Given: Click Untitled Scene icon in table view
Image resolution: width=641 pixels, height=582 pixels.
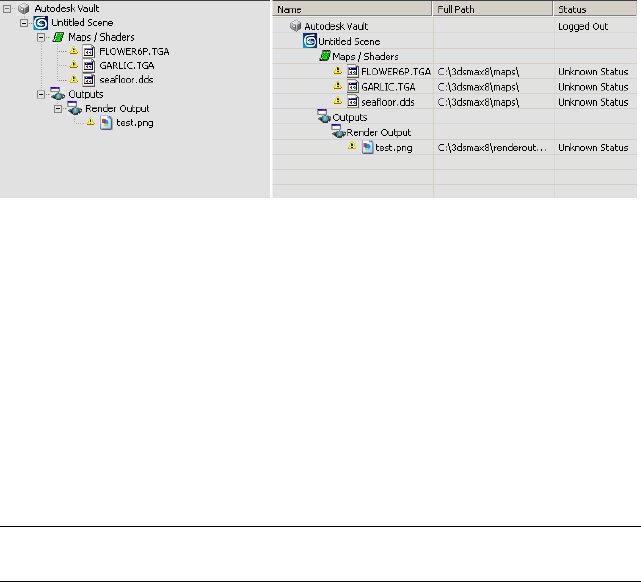Looking at the screenshot, I should [310, 41].
